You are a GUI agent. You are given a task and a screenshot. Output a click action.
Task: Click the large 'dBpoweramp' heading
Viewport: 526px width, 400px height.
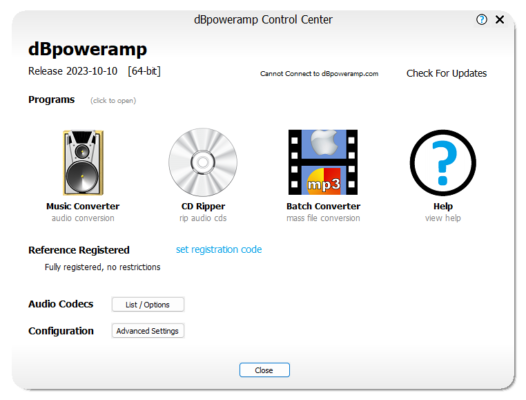(x=88, y=49)
